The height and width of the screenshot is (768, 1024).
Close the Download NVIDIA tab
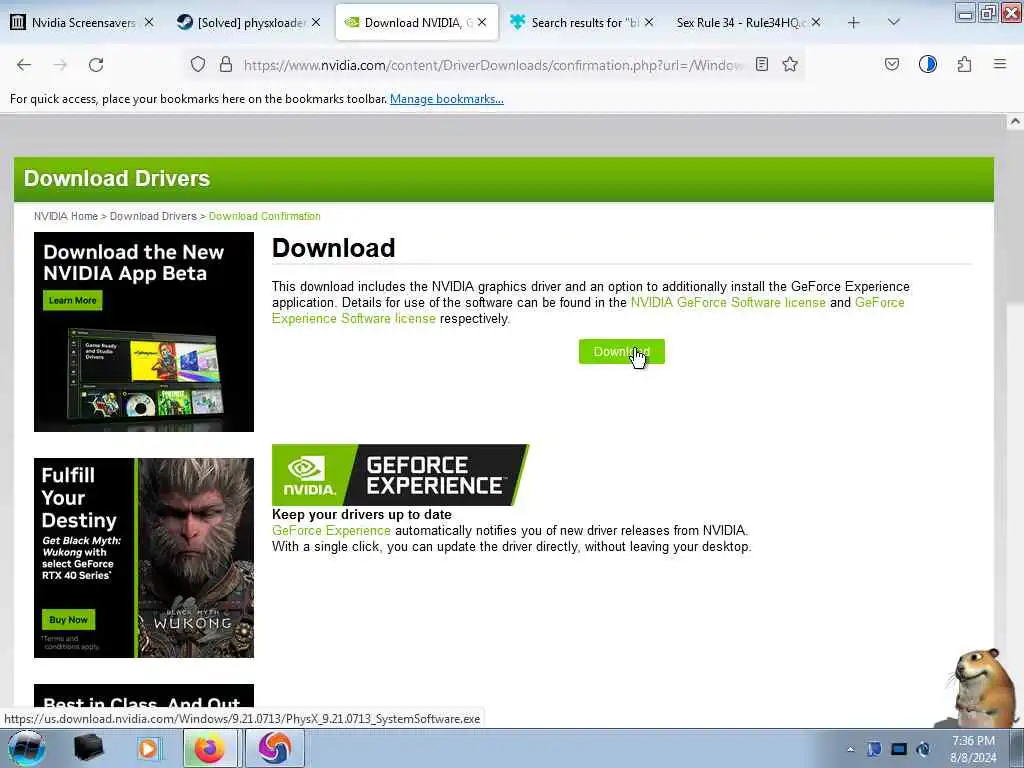point(482,22)
